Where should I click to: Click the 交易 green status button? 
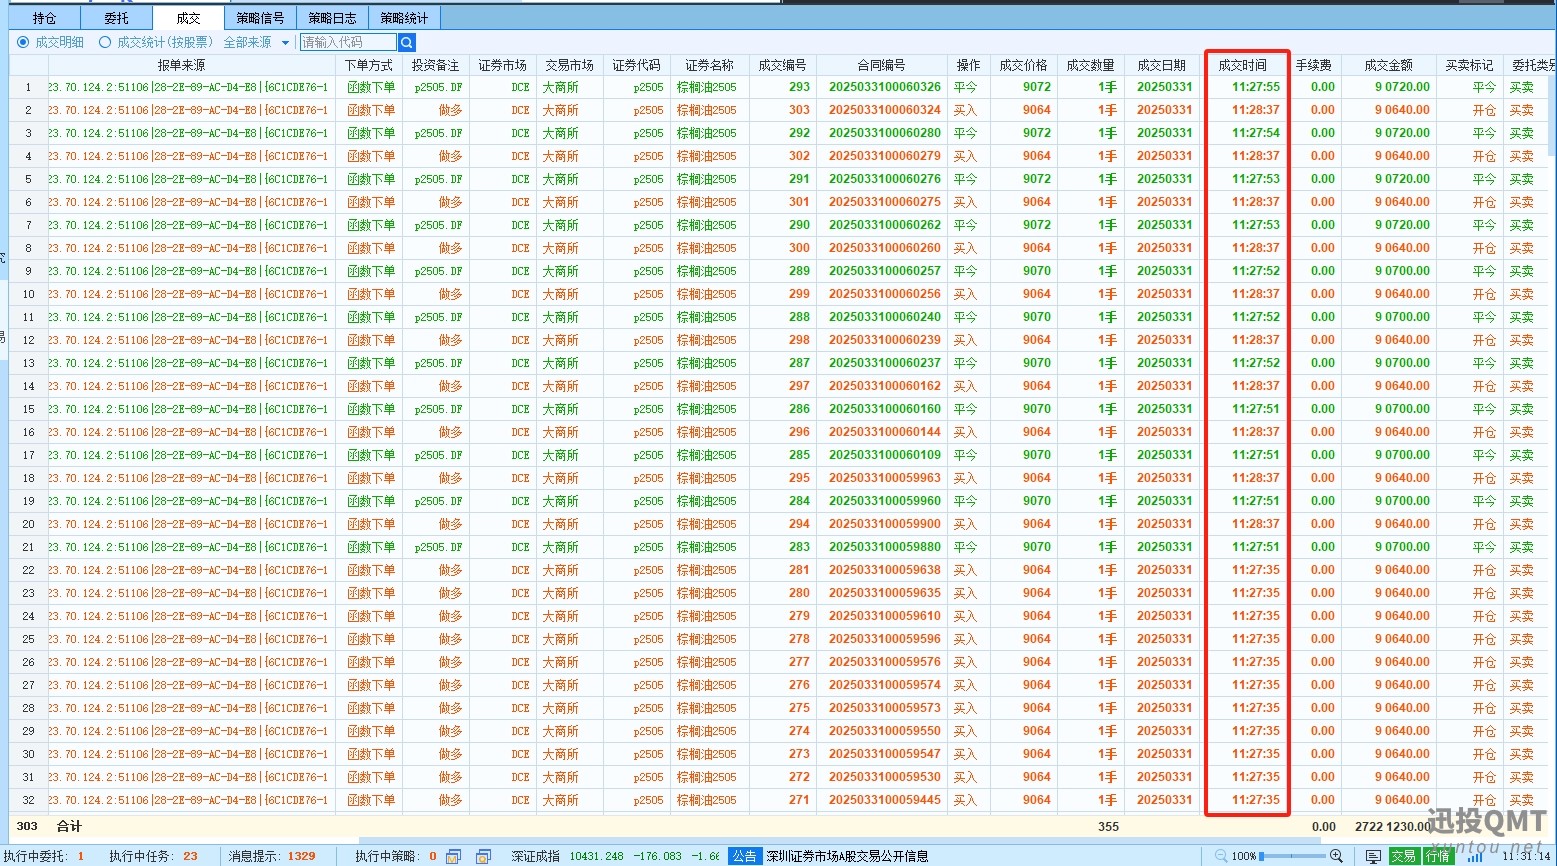click(1404, 856)
